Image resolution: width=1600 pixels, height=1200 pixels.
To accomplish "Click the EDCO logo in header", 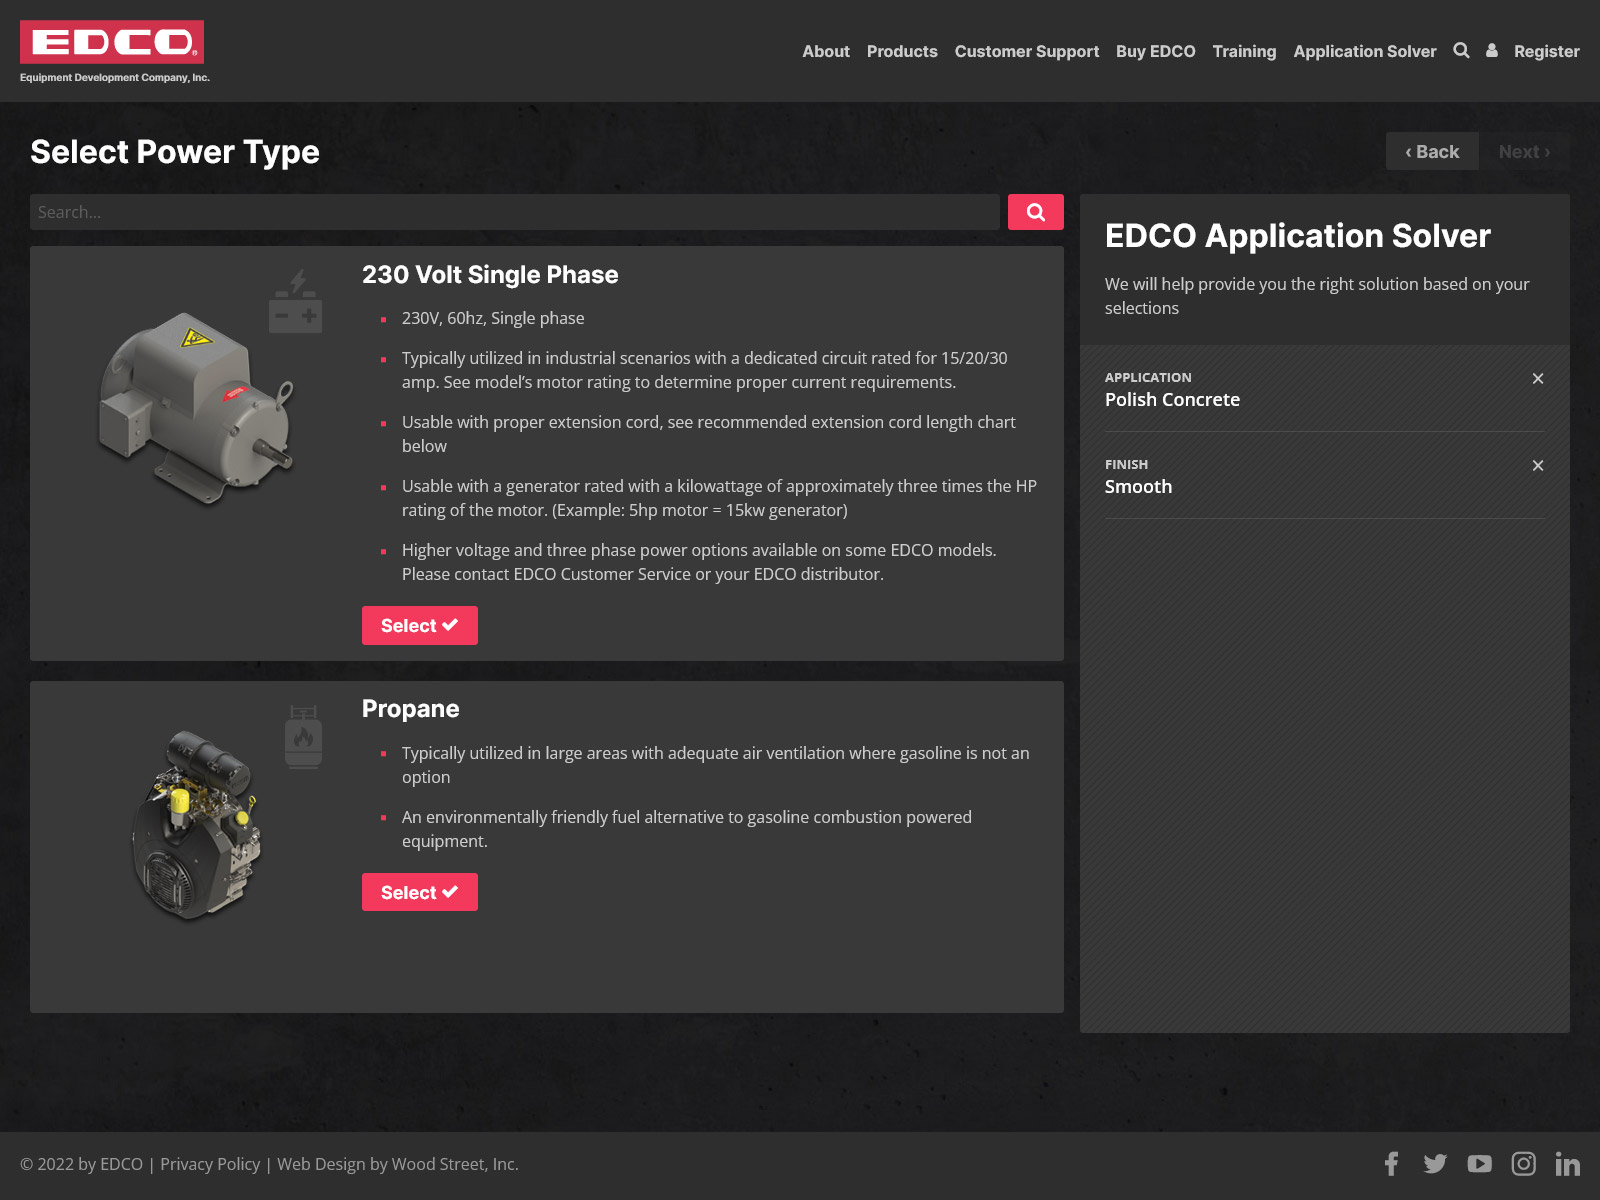I will tap(113, 51).
